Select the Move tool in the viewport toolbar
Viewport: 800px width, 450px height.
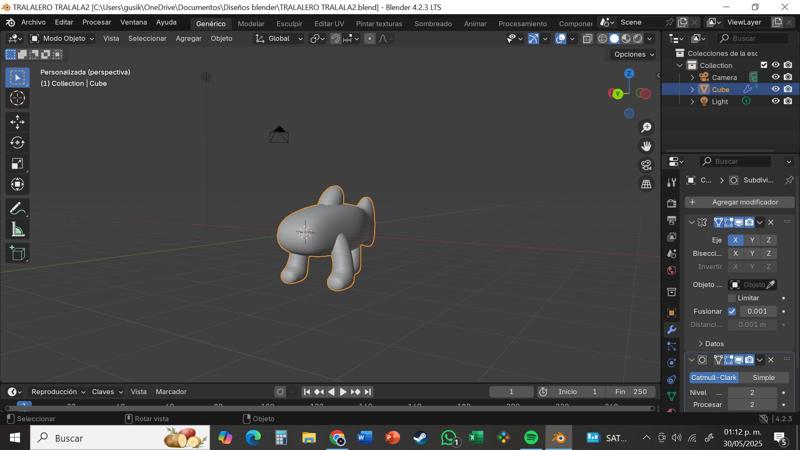coord(17,122)
